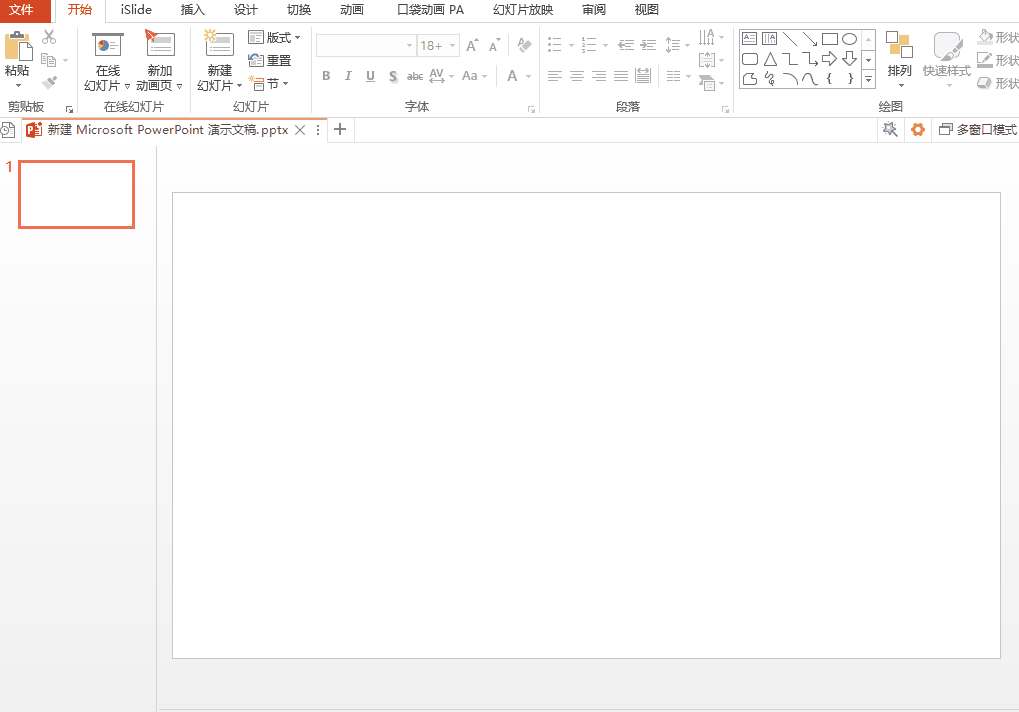Screen dimensions: 1019x712
Task: Select the triangle shape
Action: [x=769, y=59]
